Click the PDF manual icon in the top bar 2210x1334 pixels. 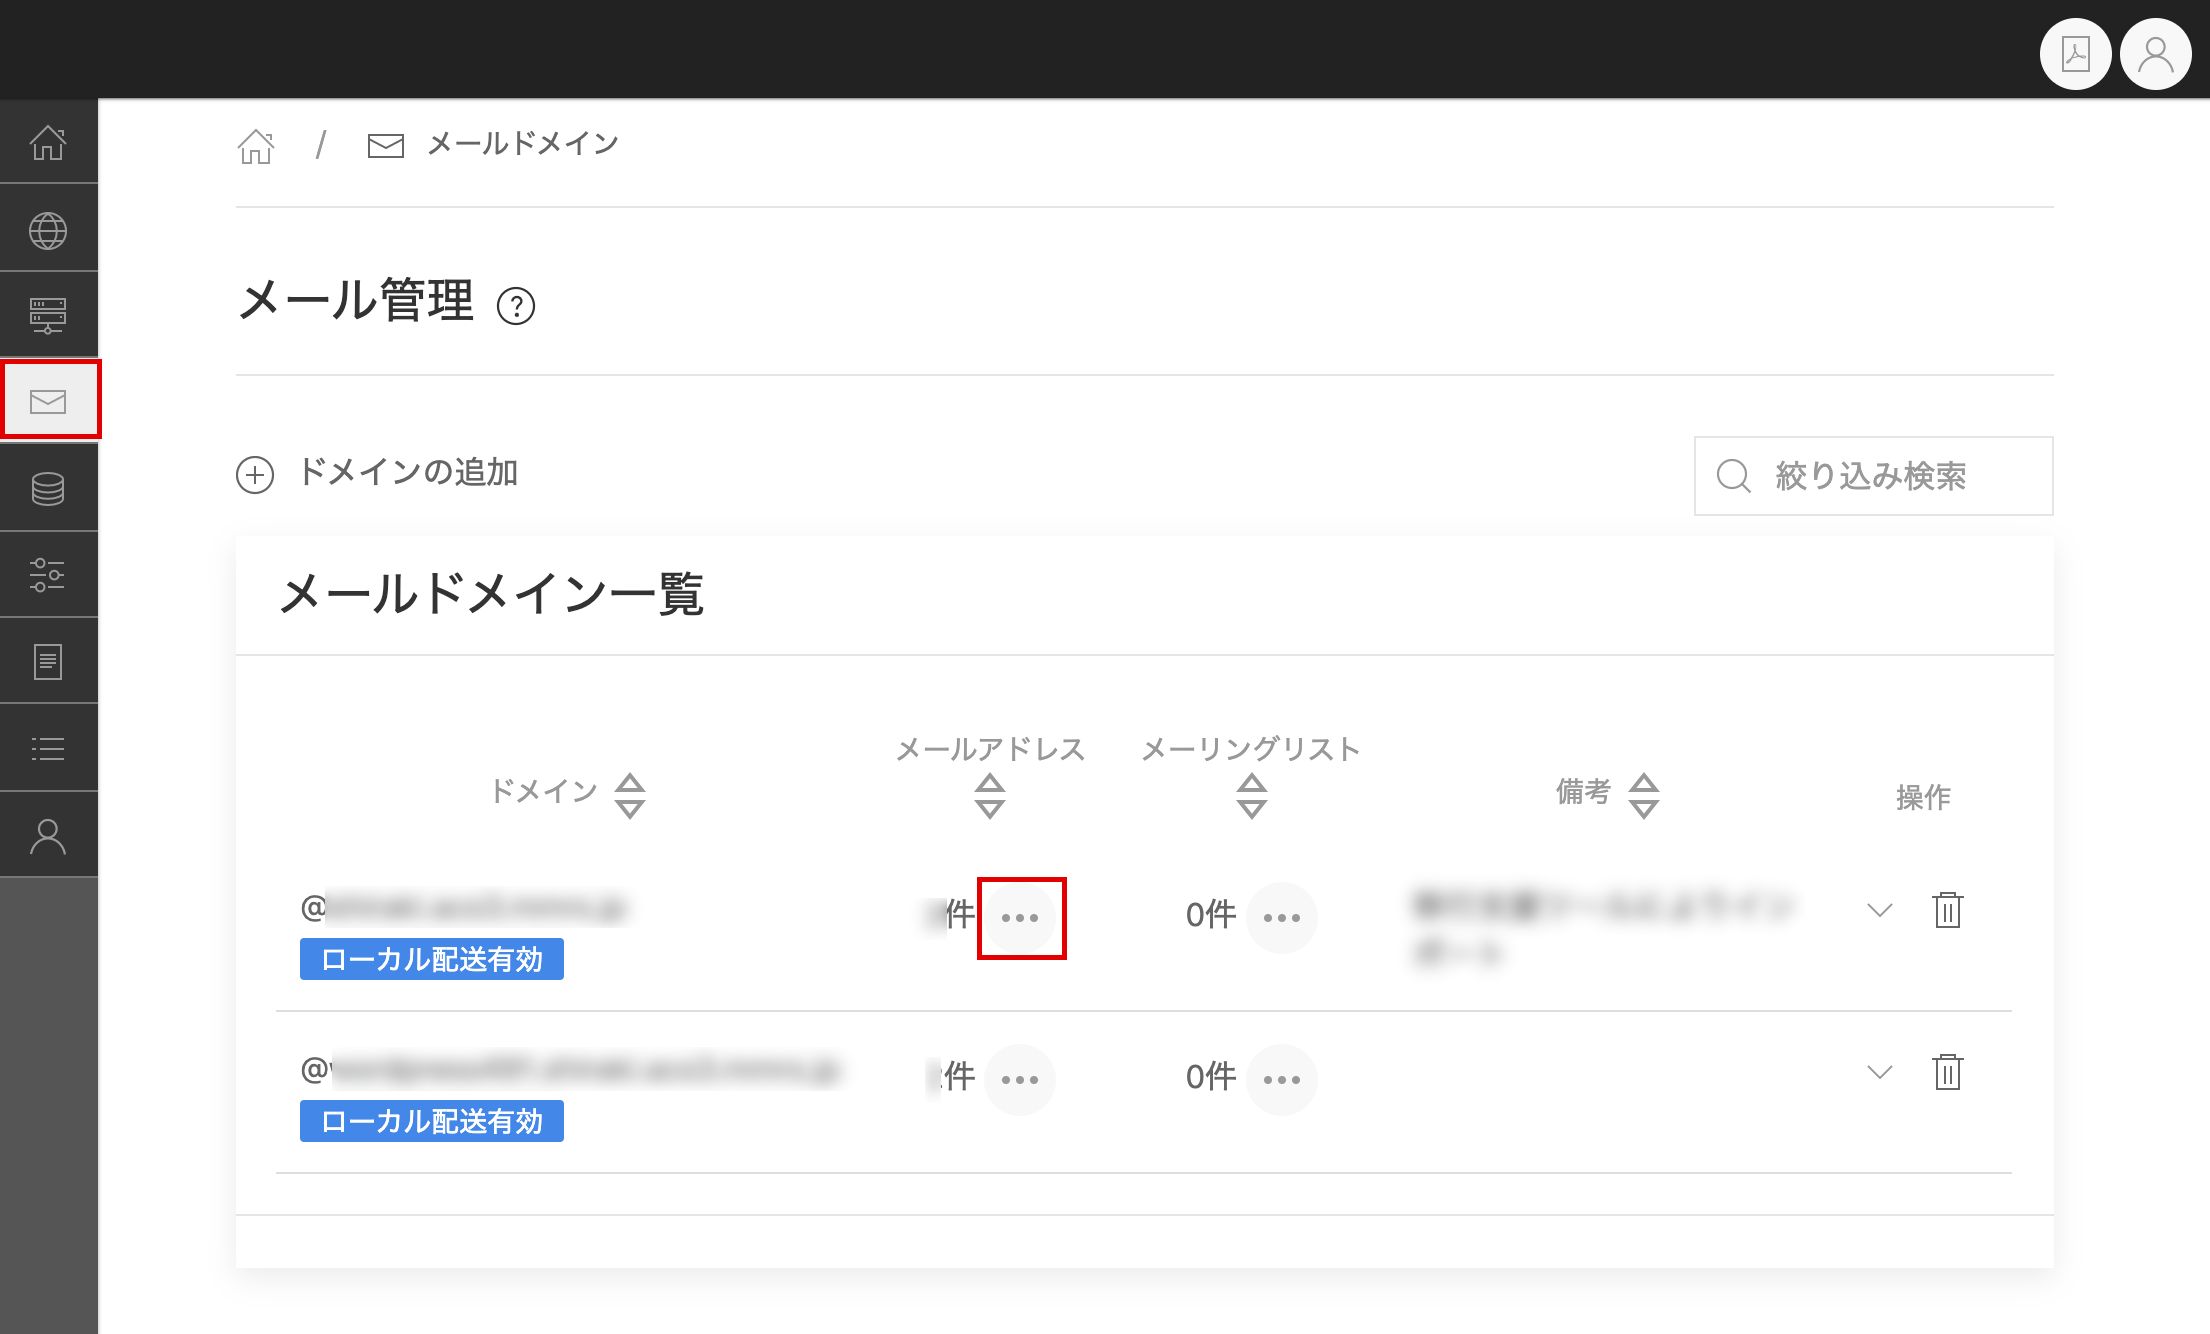click(x=2076, y=55)
